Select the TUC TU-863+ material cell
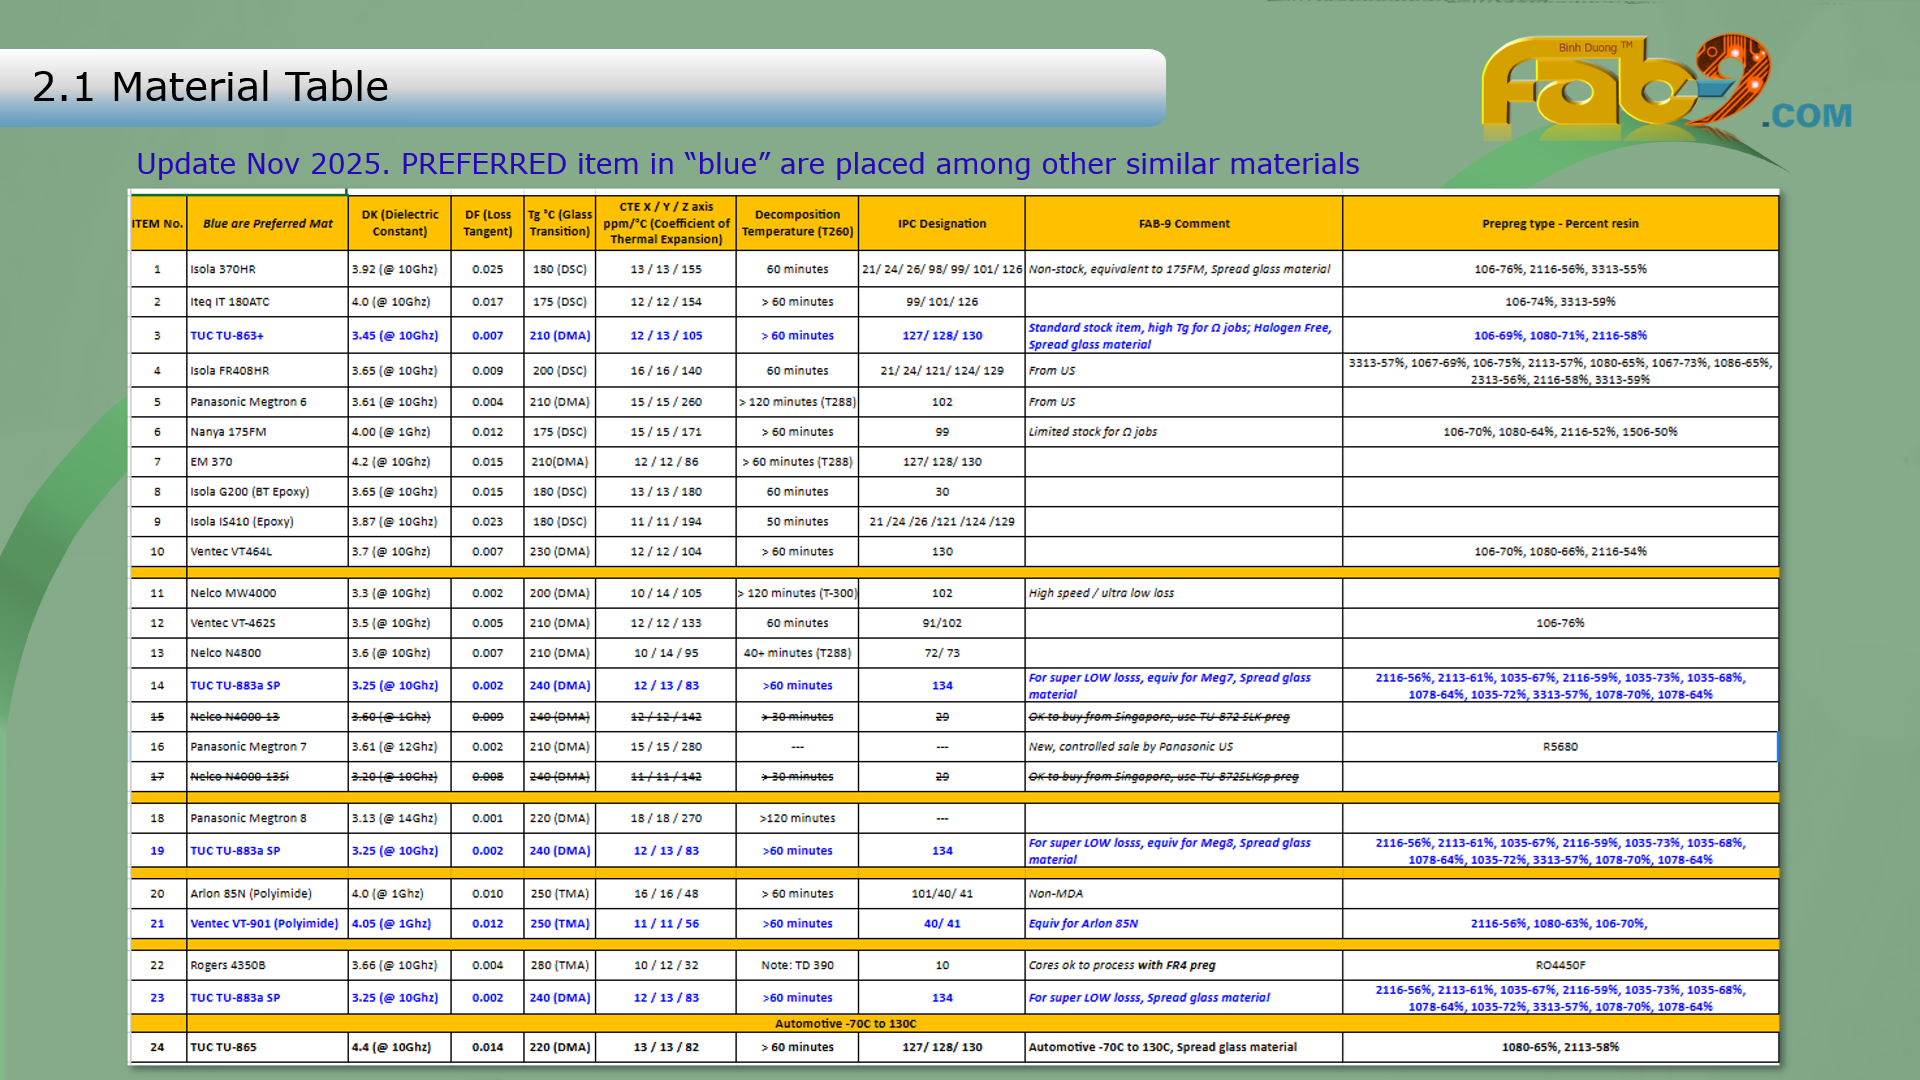 coord(227,336)
